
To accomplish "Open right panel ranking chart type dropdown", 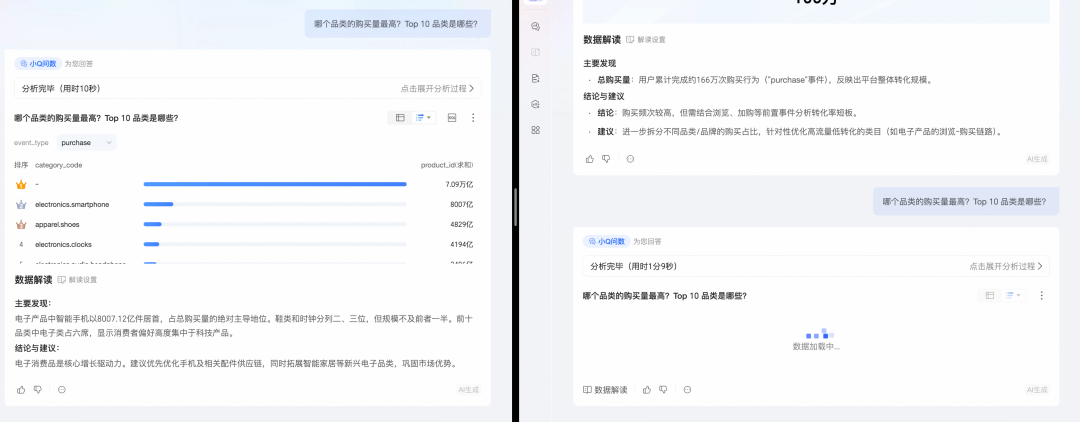I will pyautogui.click(x=1013, y=295).
